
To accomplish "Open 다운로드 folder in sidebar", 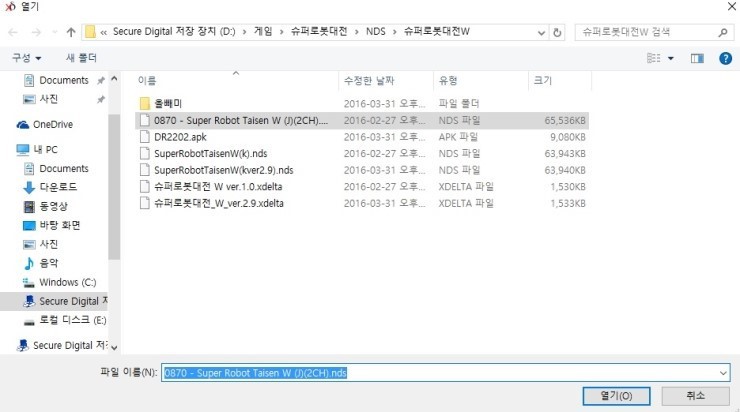I will [58, 187].
